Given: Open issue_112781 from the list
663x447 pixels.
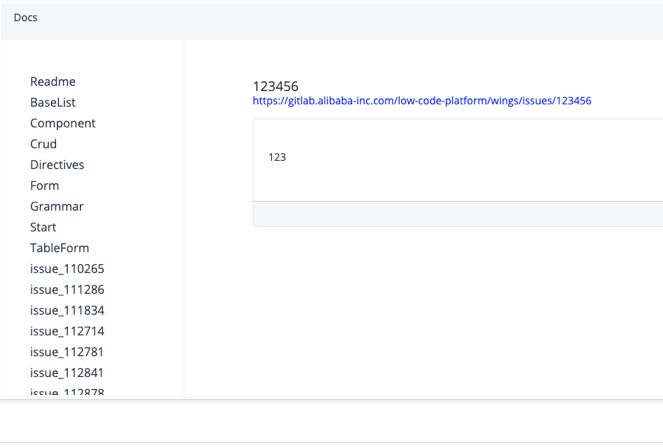Looking at the screenshot, I should click(x=67, y=352).
